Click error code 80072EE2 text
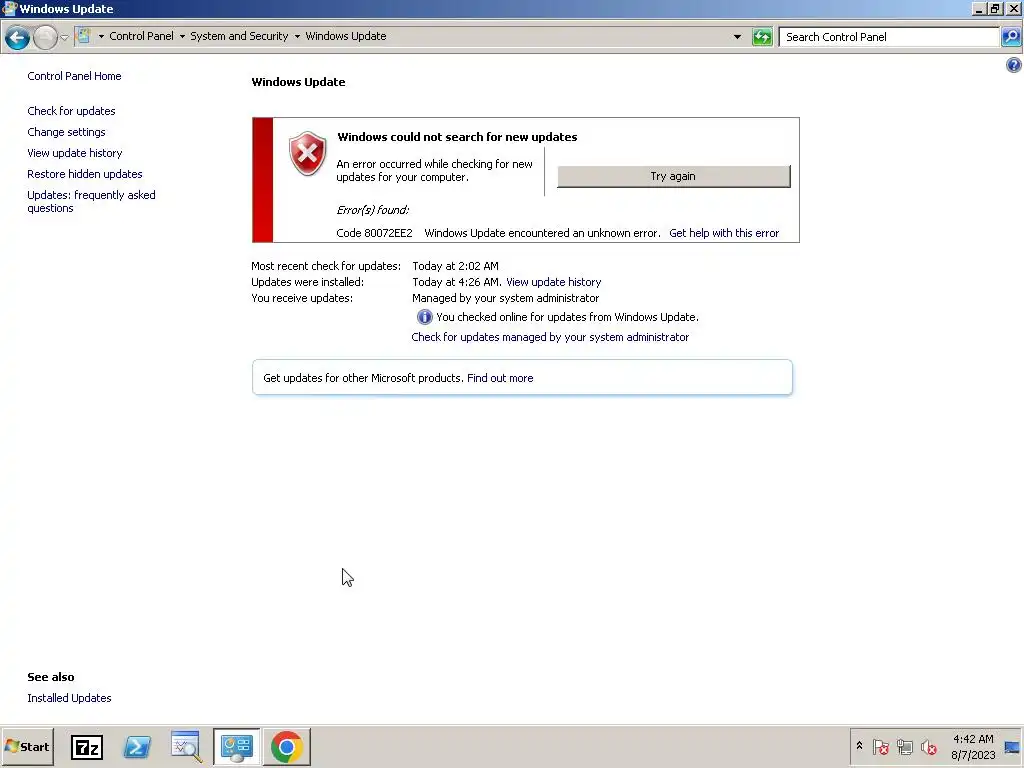 [374, 233]
